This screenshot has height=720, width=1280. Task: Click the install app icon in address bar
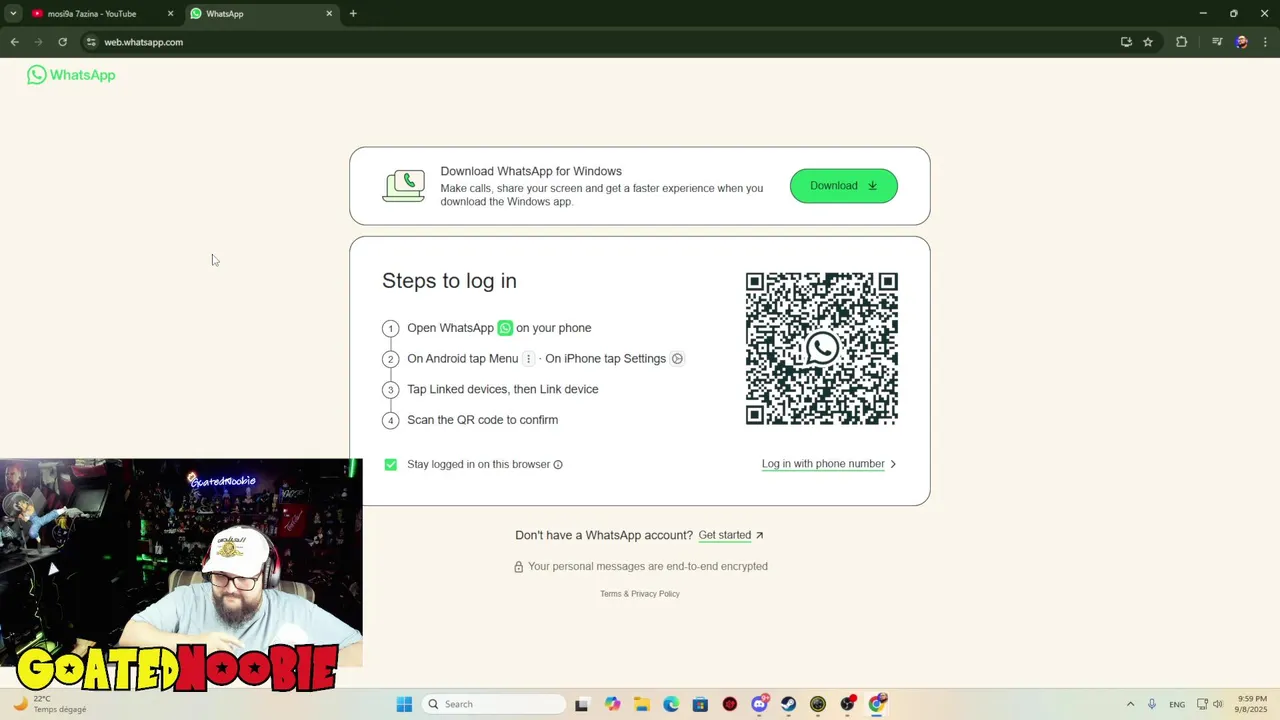1126,42
